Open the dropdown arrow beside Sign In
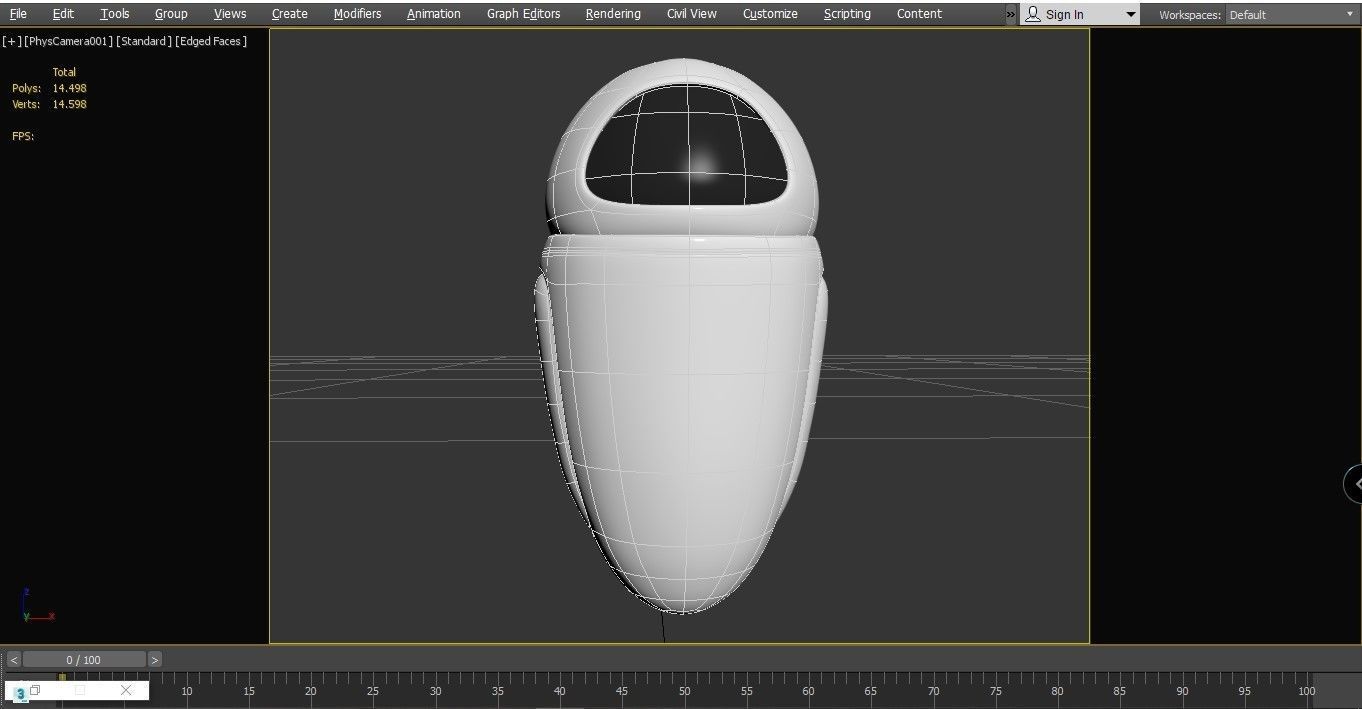 (1131, 15)
